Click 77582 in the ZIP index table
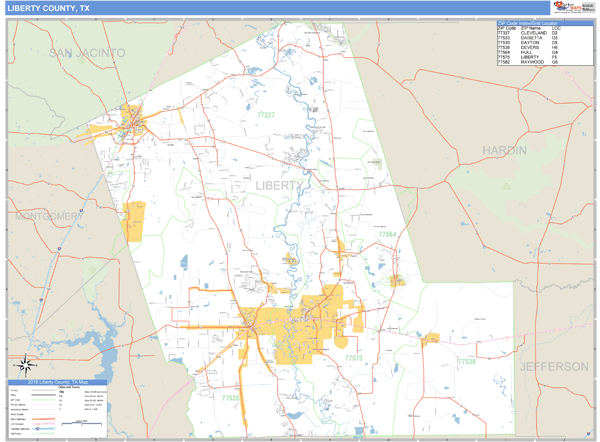This screenshot has height=442, width=600. (x=504, y=62)
